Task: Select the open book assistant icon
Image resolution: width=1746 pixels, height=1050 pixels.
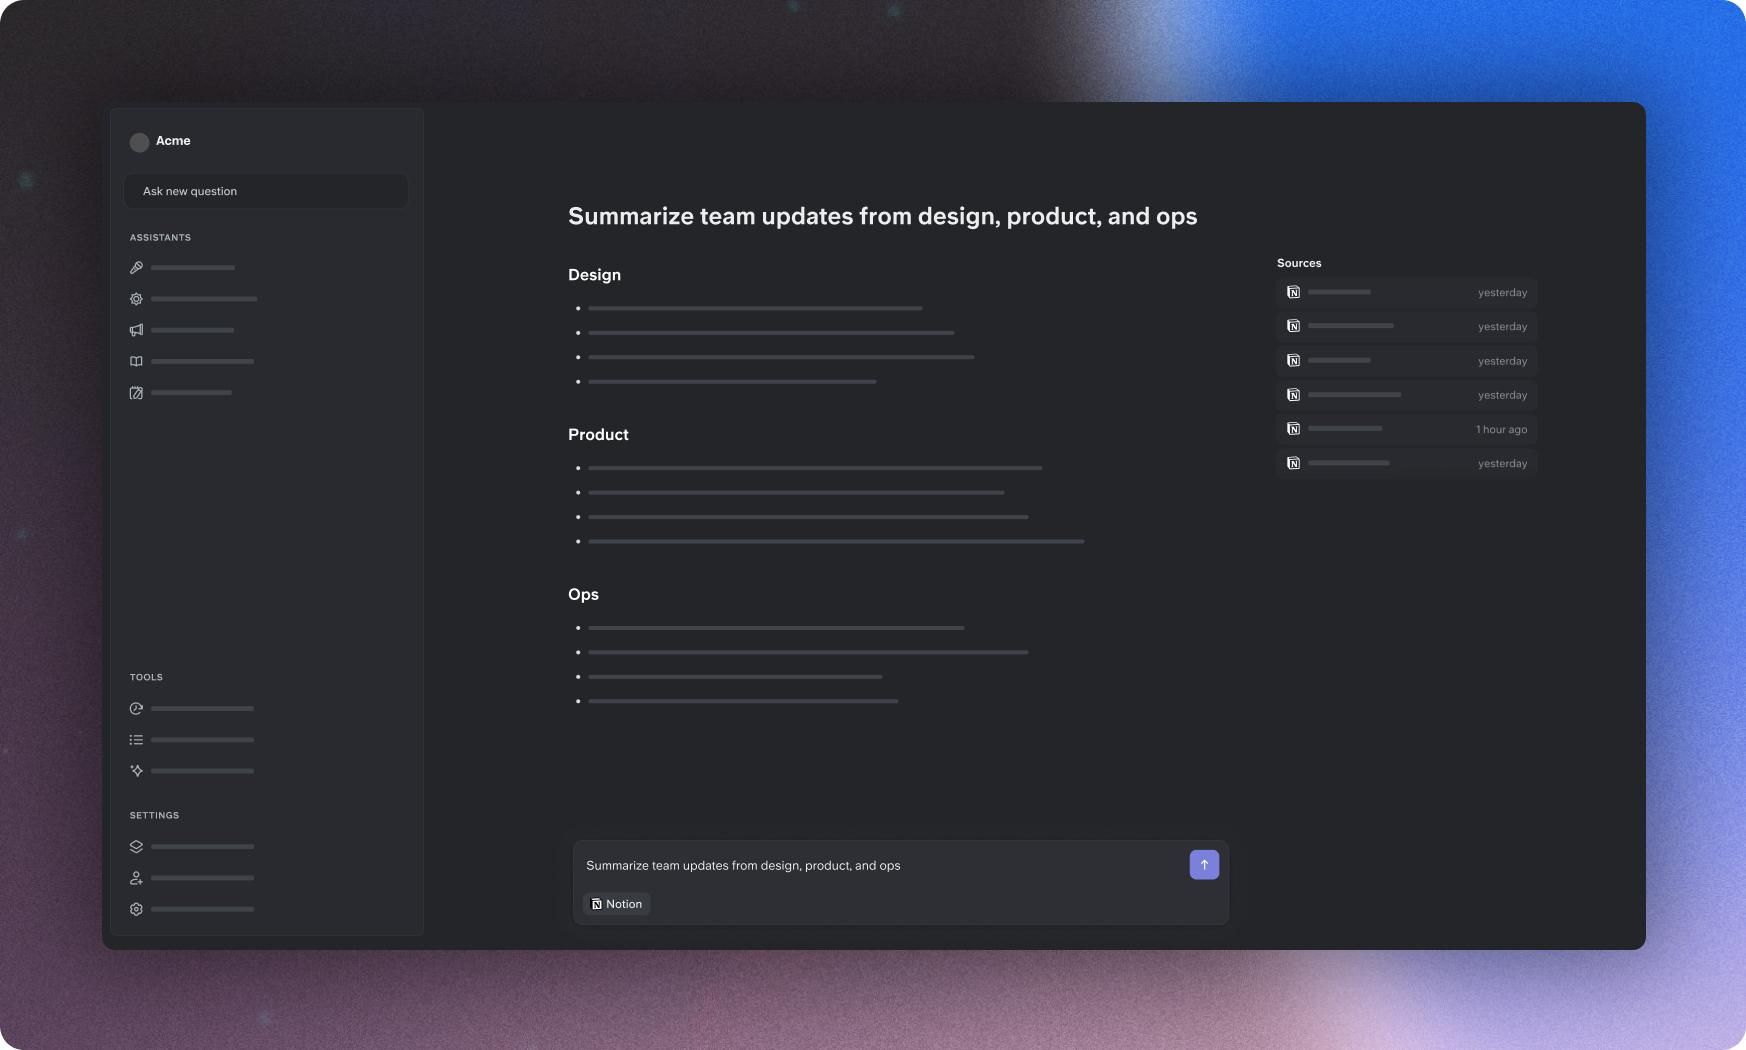Action: tap(136, 361)
